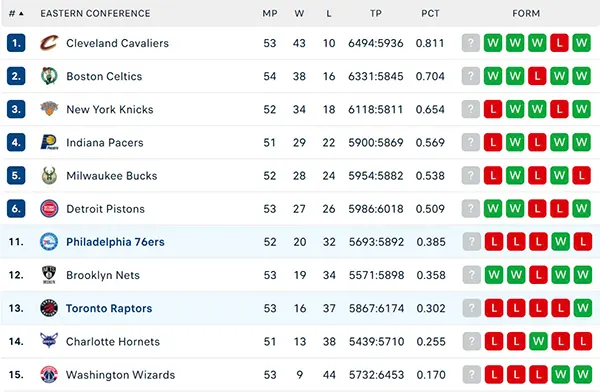
Task: Click the Cleveland Cavaliers team logo
Action: pyautogui.click(x=49, y=43)
